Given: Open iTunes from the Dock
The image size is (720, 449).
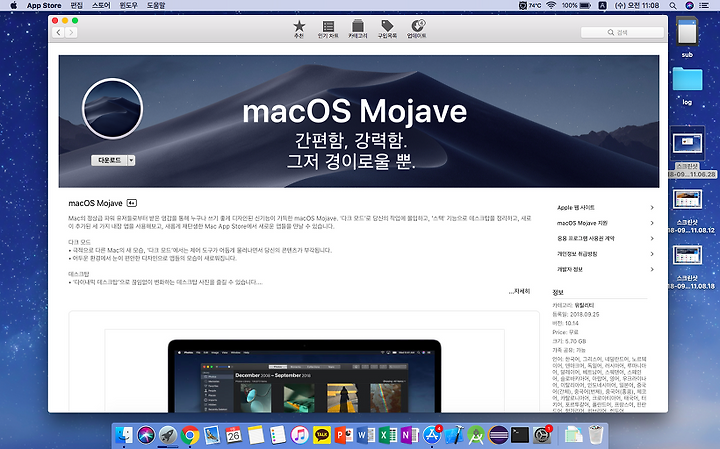Looking at the screenshot, I should point(300,435).
